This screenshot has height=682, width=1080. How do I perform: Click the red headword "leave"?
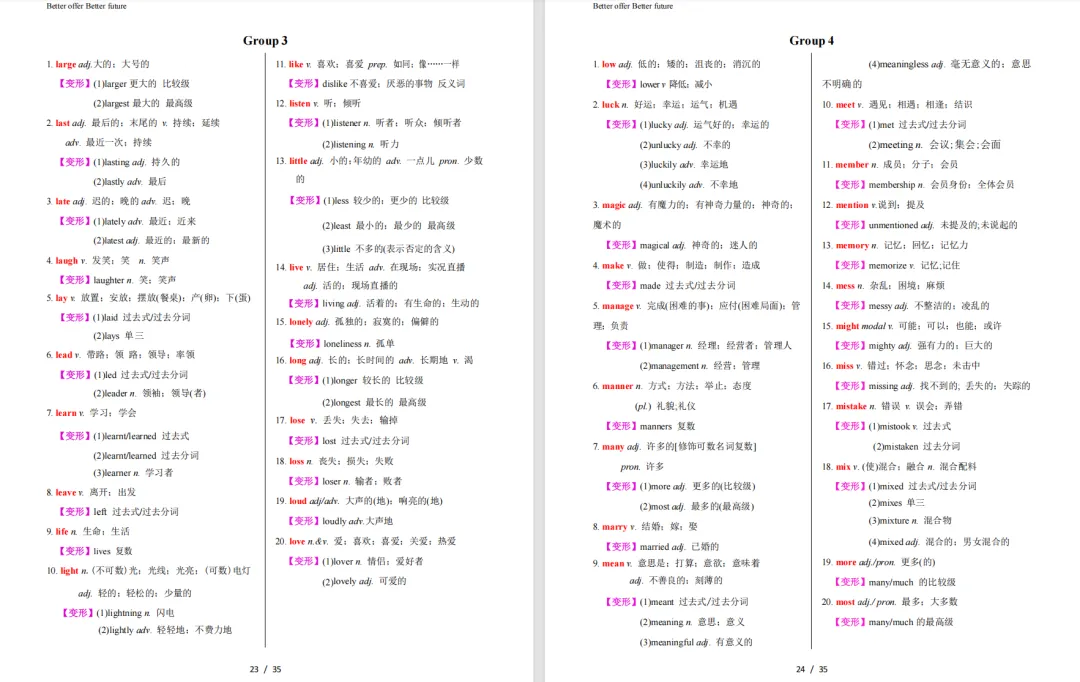66,492
